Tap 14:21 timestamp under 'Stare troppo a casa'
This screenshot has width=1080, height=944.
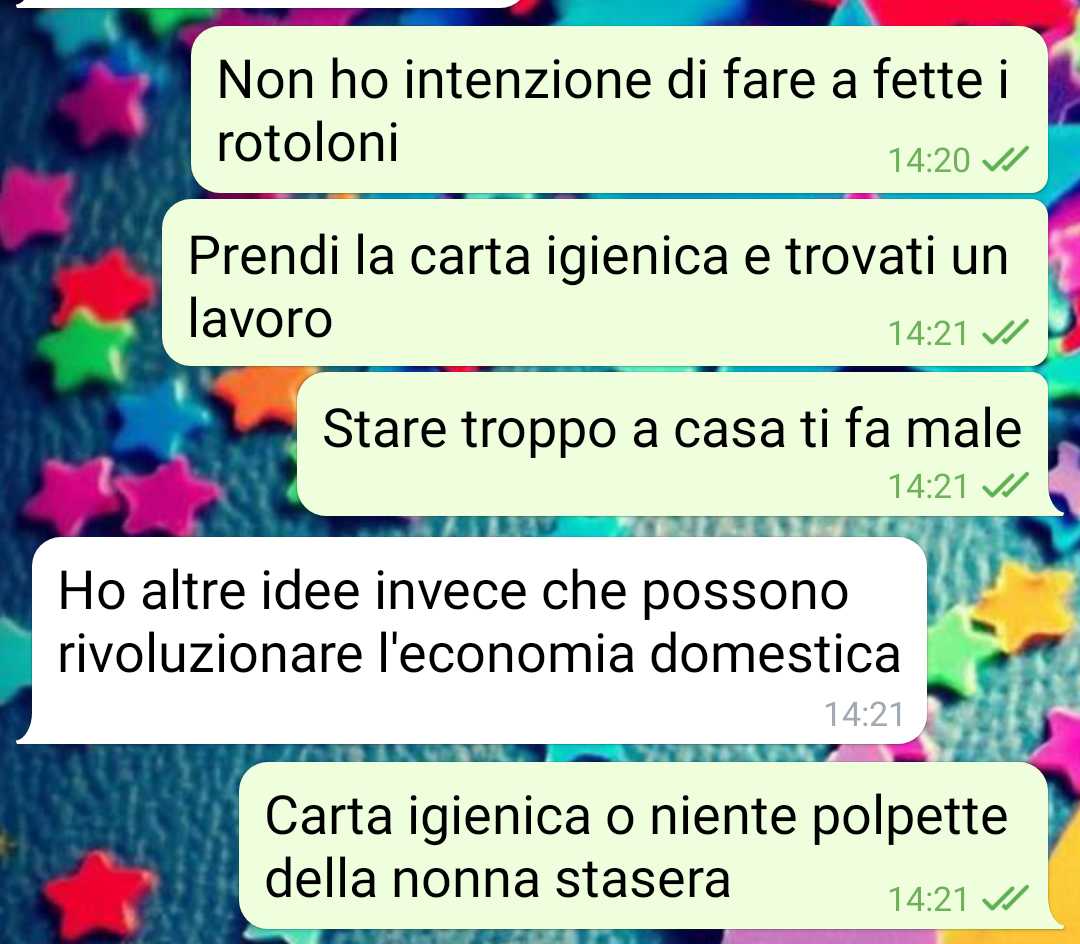(x=928, y=486)
